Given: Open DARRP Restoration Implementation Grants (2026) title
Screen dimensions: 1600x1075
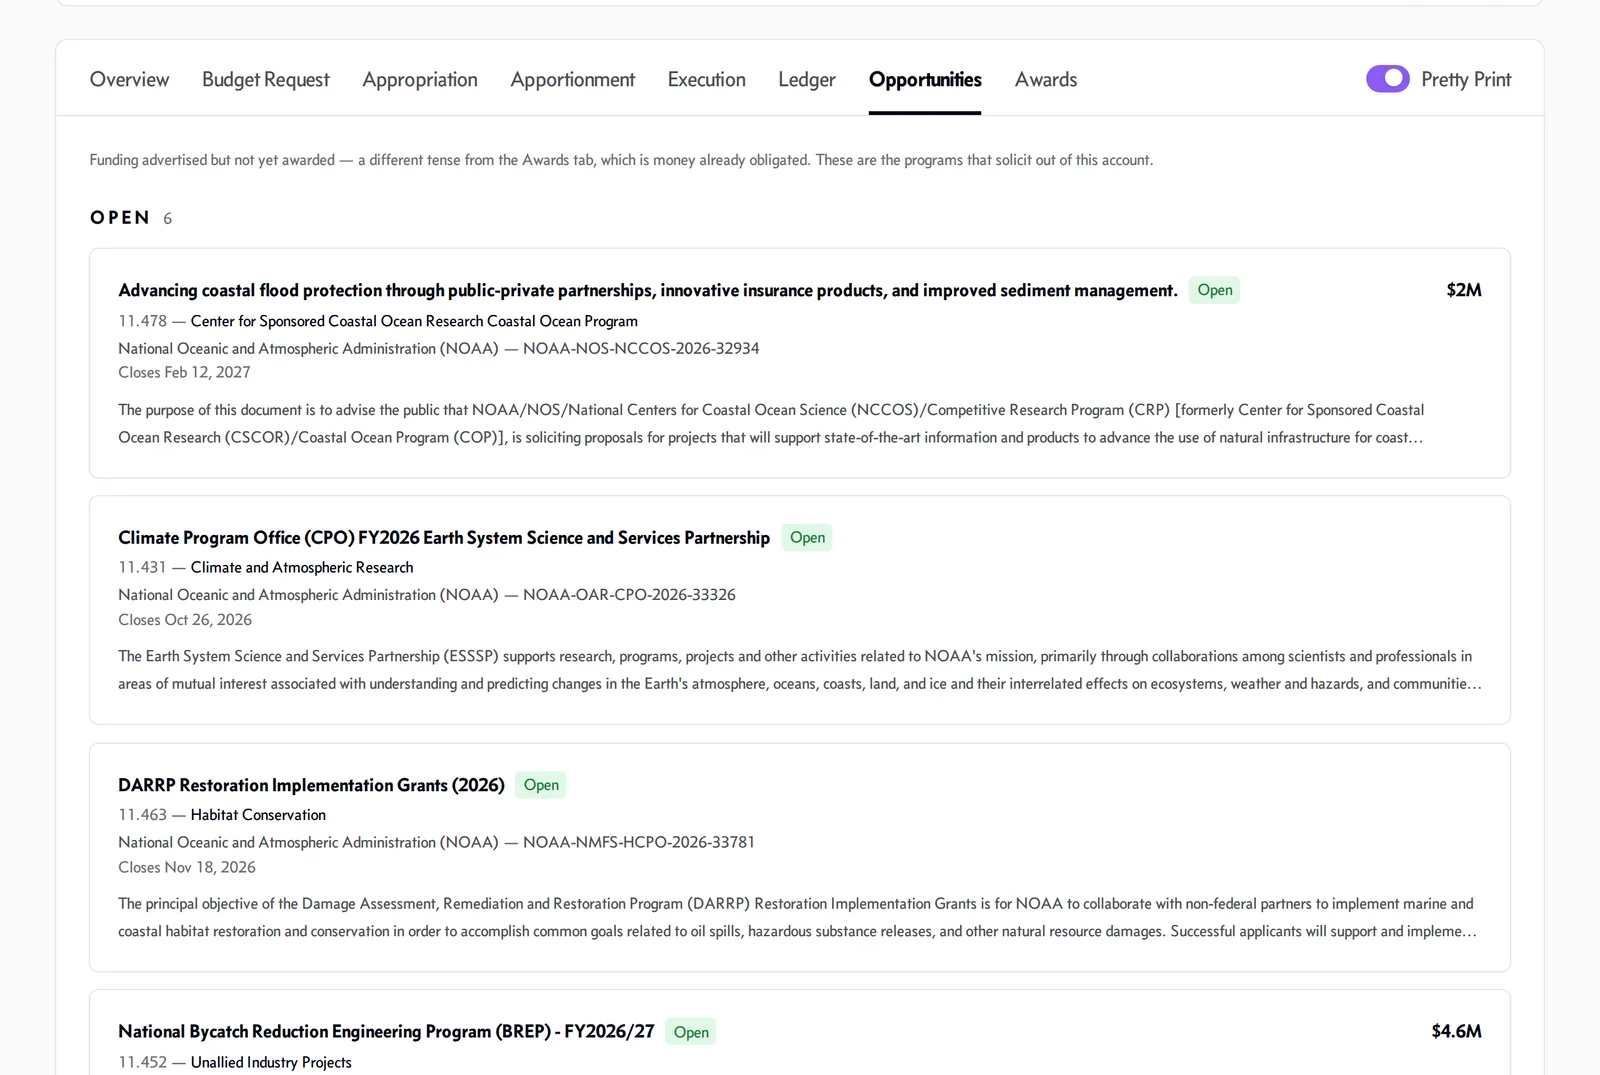Looking at the screenshot, I should (x=311, y=785).
